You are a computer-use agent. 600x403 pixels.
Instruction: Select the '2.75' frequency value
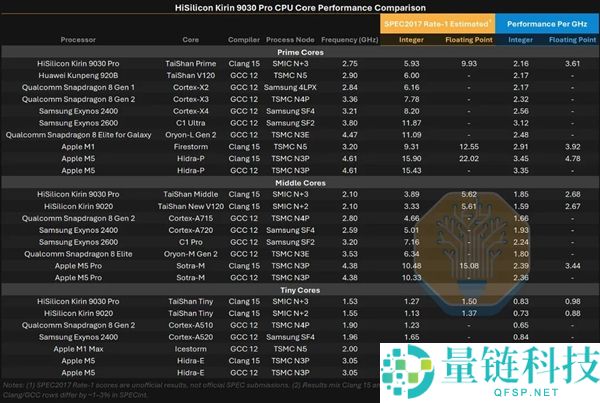coord(350,64)
